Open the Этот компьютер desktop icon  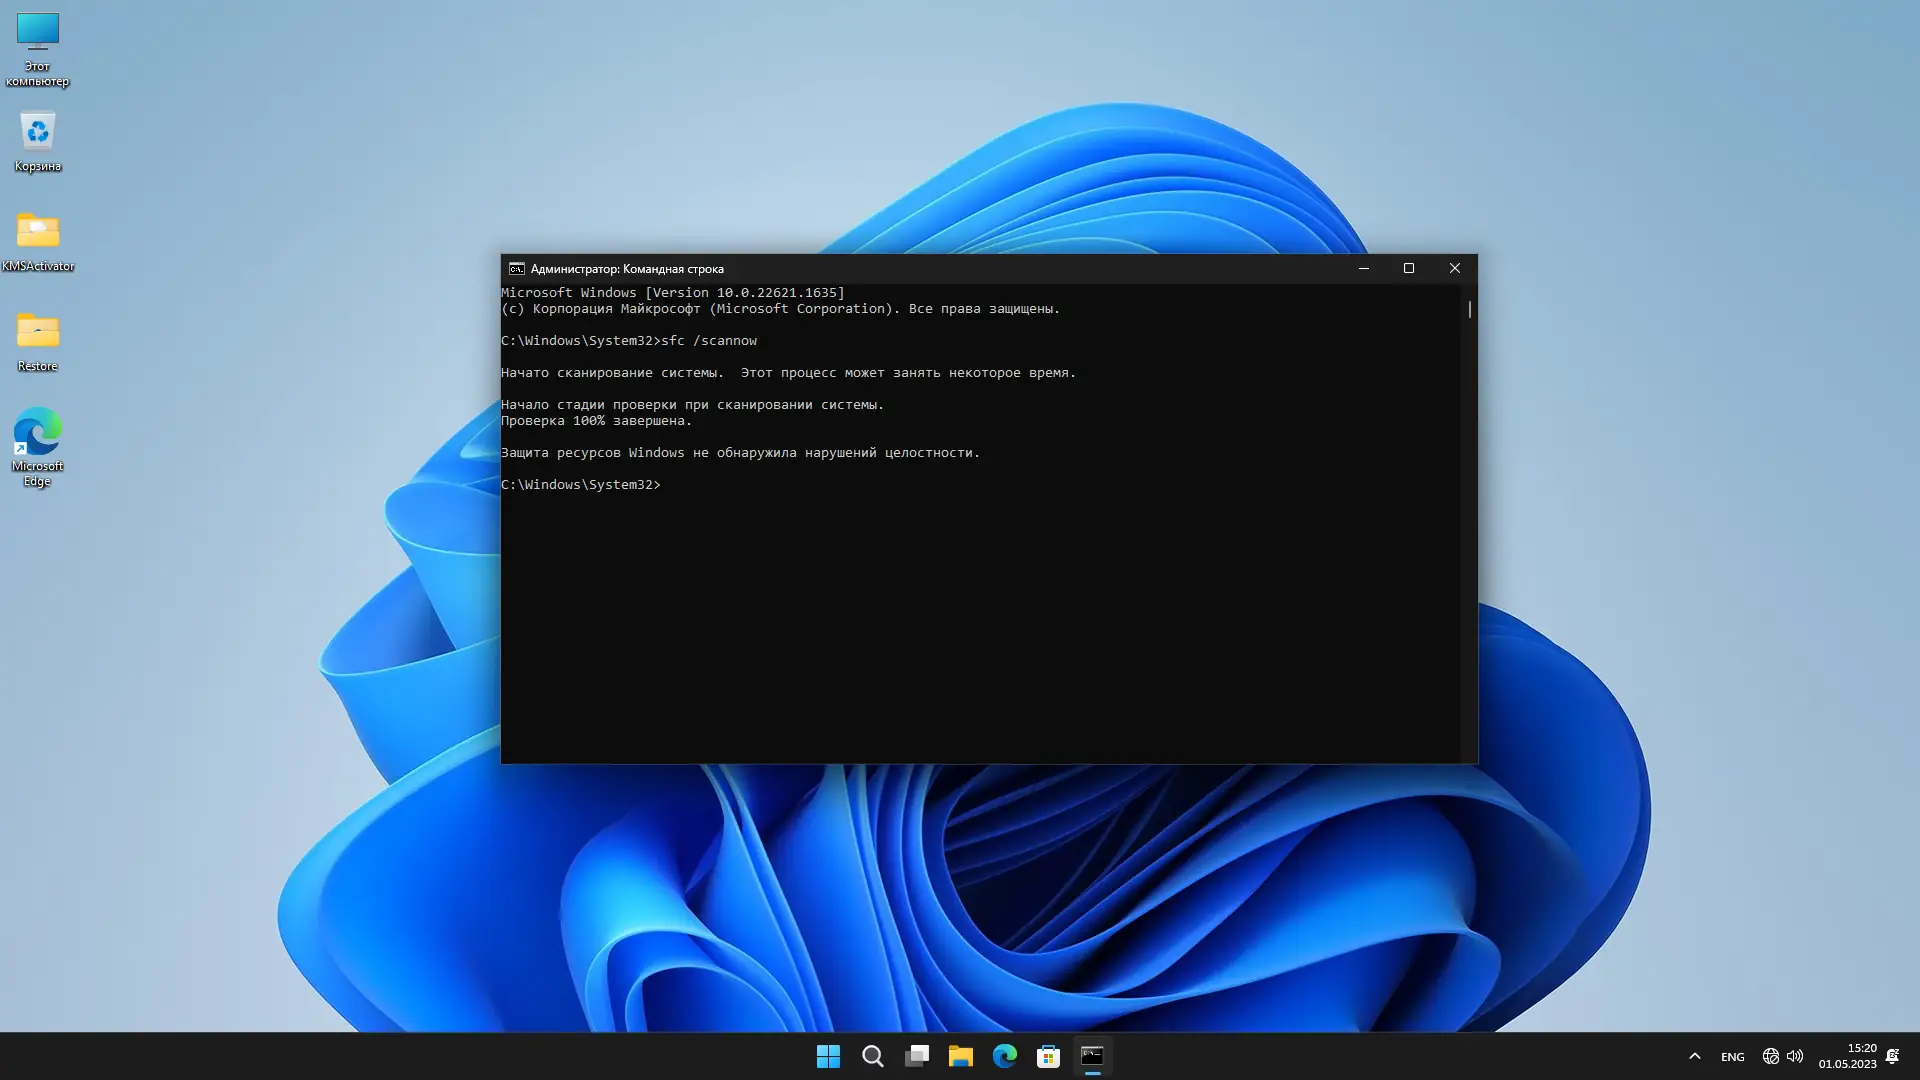[x=37, y=47]
